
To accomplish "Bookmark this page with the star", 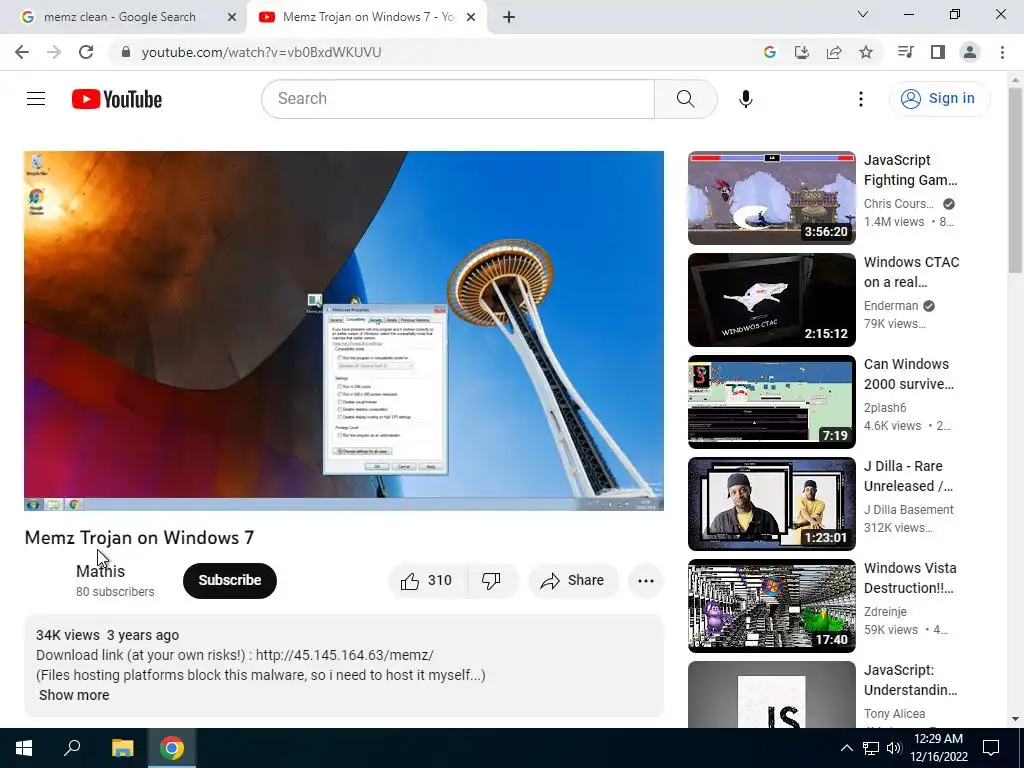I will [865, 52].
